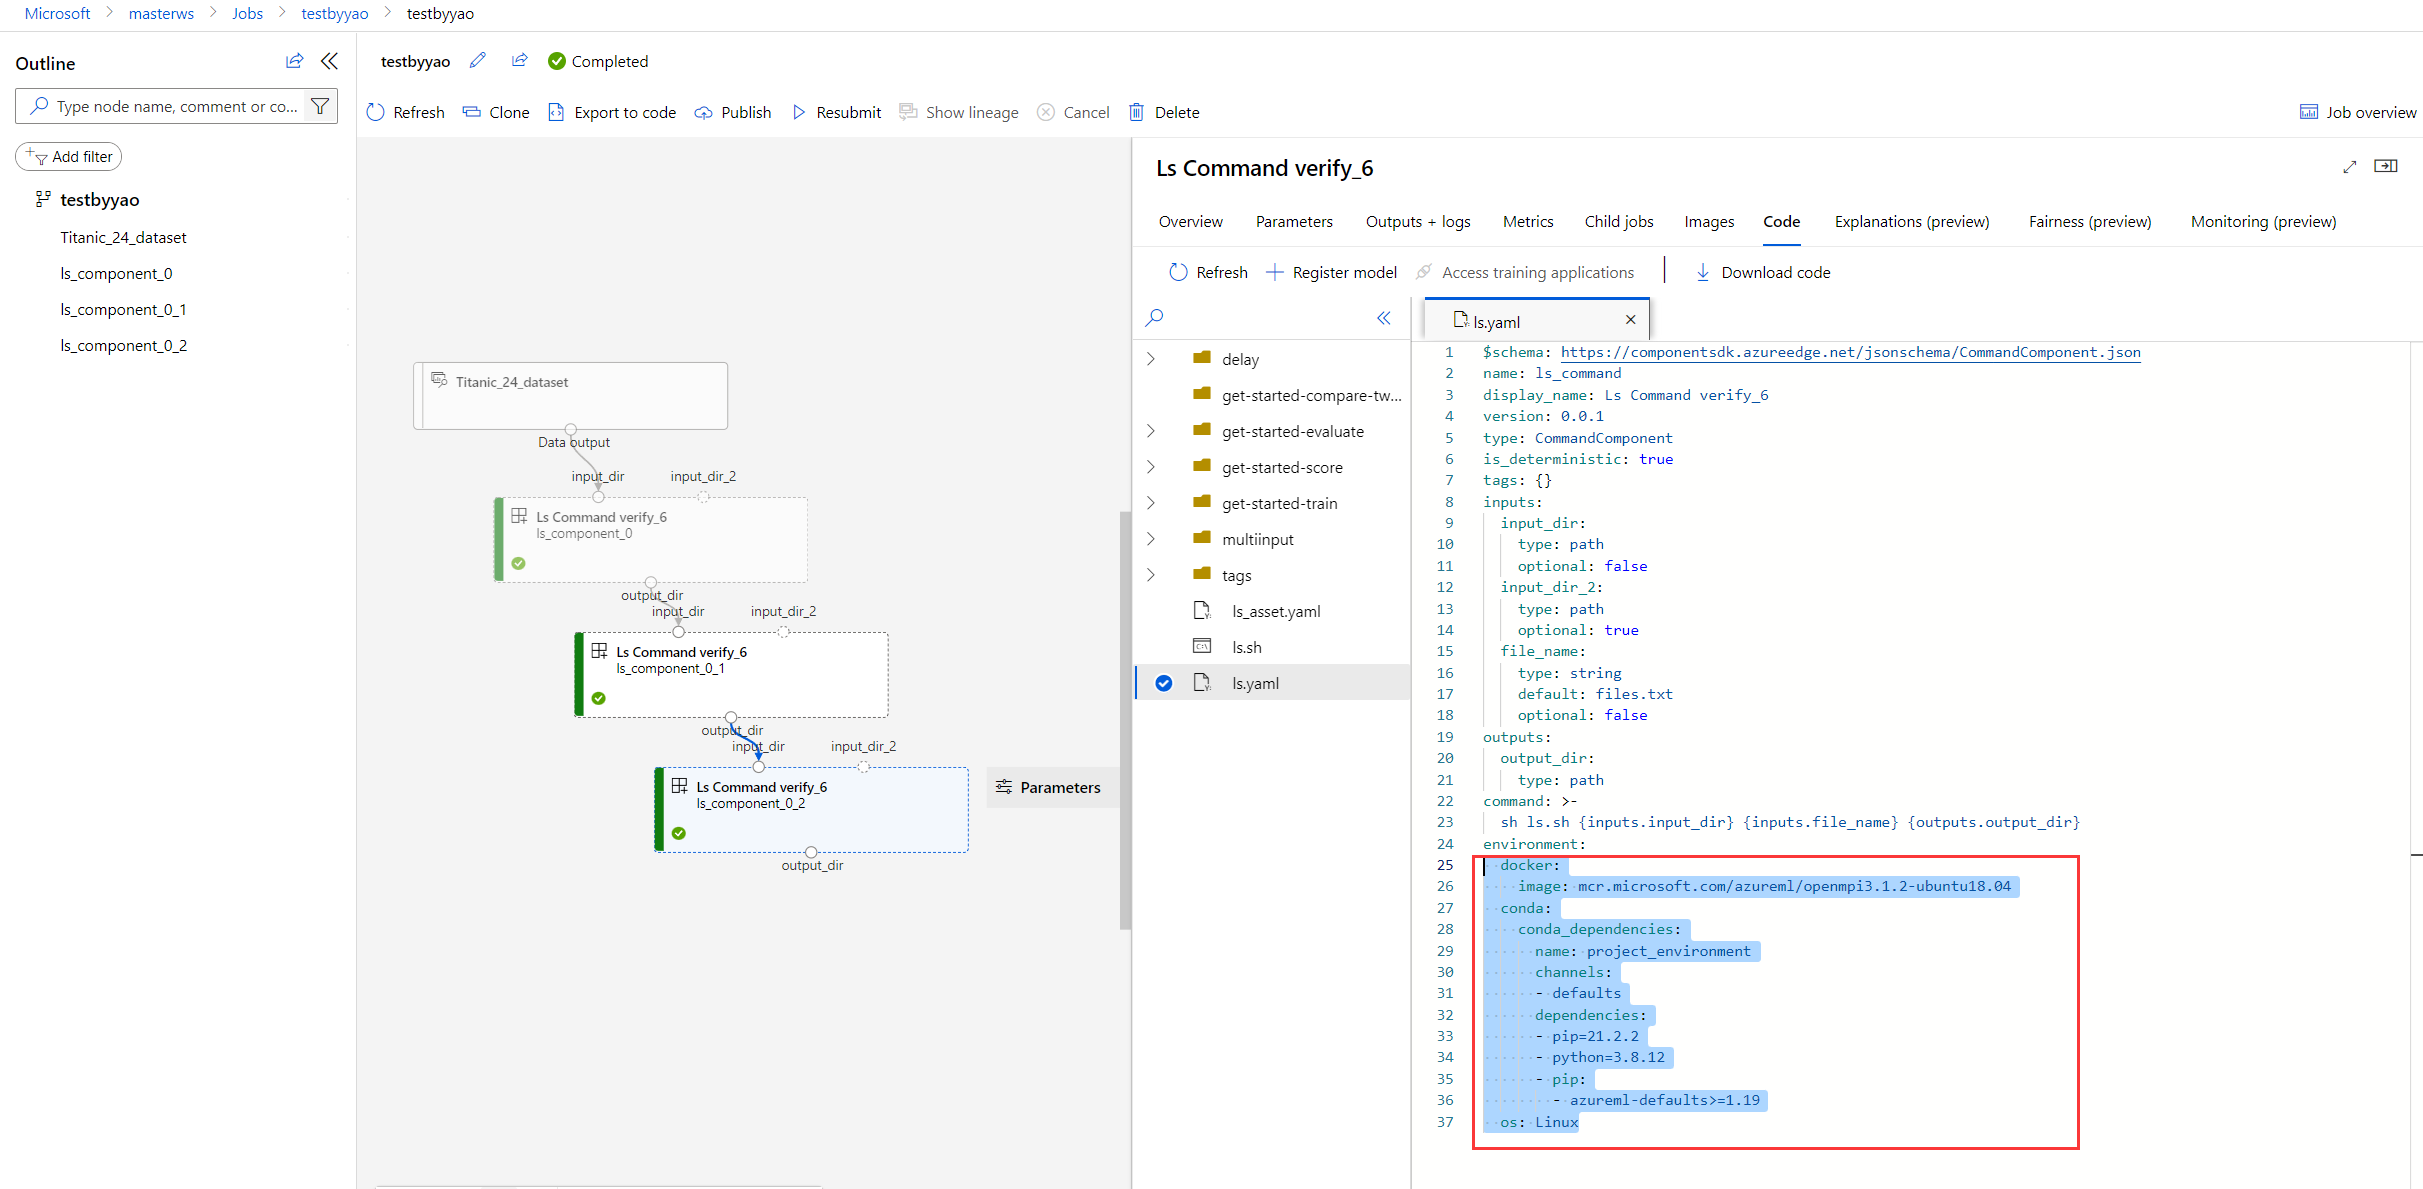
Task: Click Download code icon
Action: click(1702, 272)
